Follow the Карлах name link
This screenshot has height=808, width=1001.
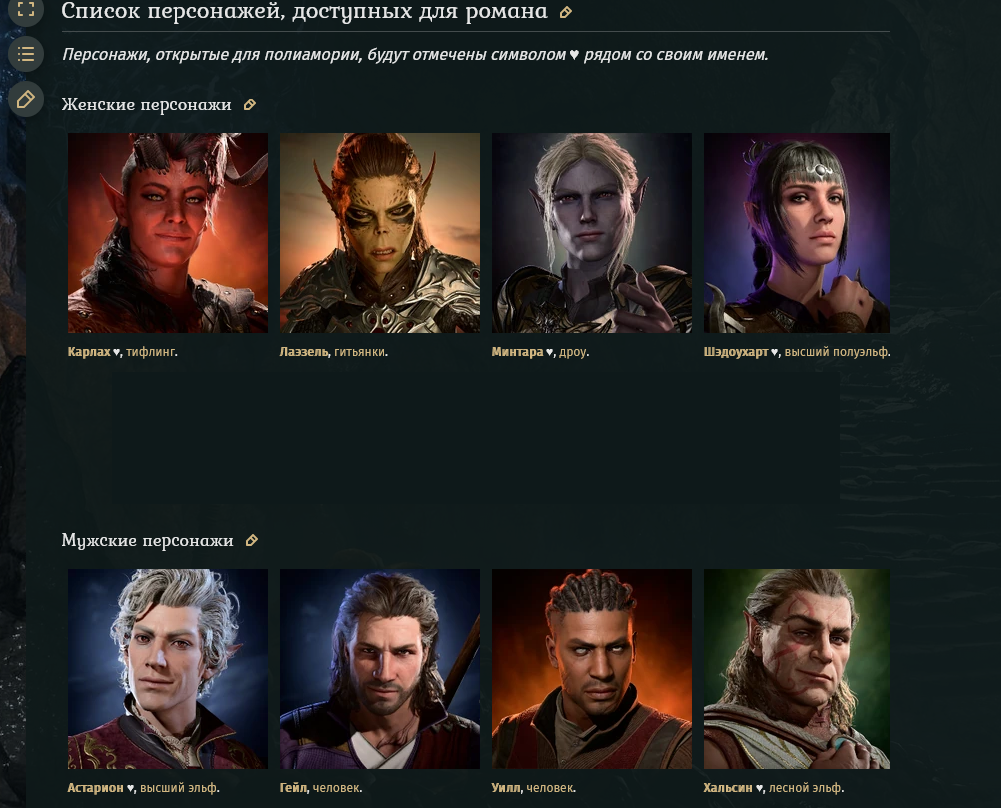click(89, 352)
